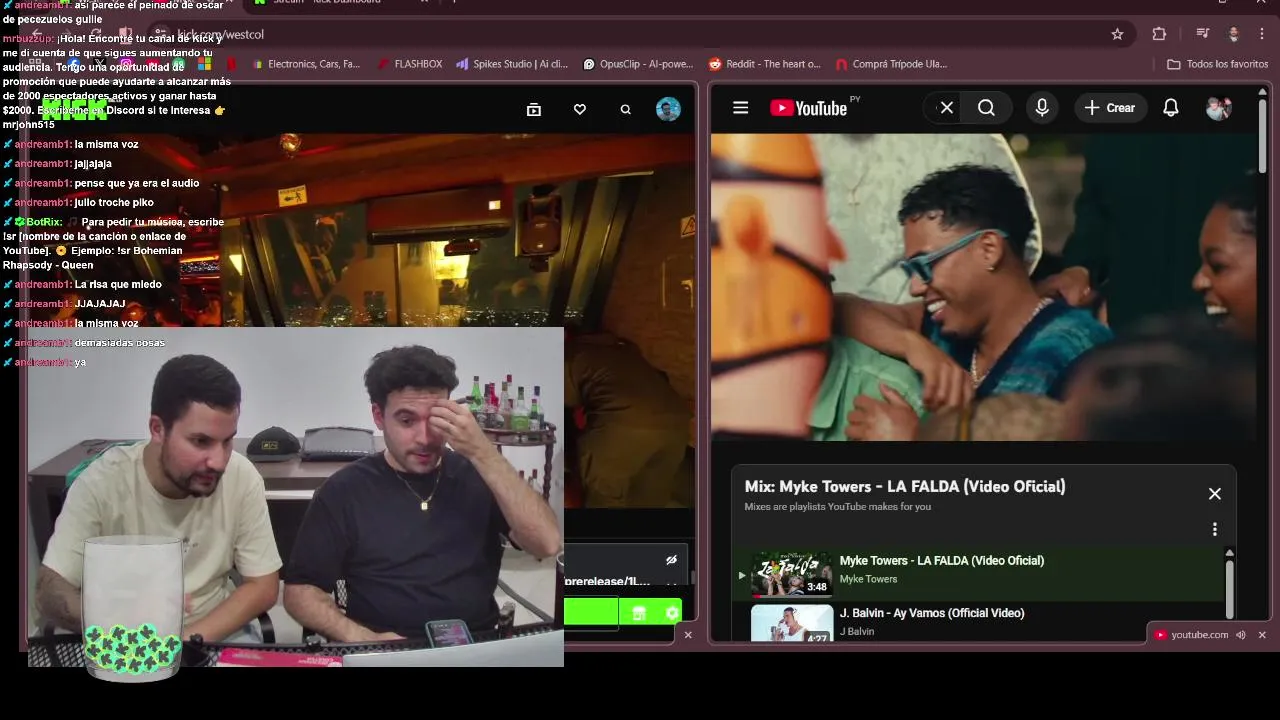The image size is (1280, 720).
Task: Open the Mix playlist three-dot options
Action: pos(1215,529)
